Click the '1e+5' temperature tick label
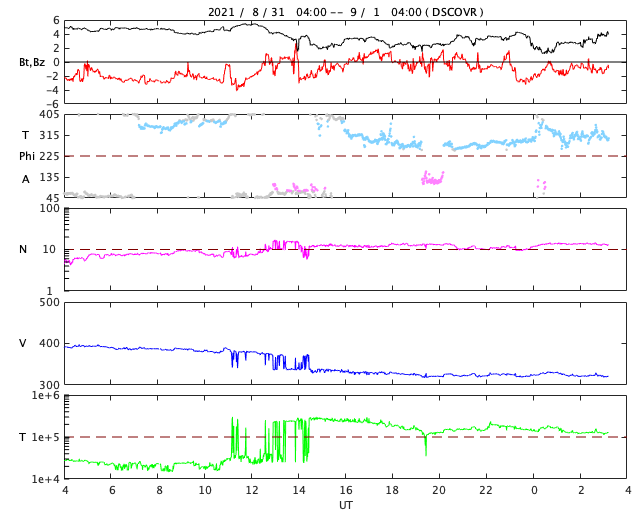 tap(46, 437)
